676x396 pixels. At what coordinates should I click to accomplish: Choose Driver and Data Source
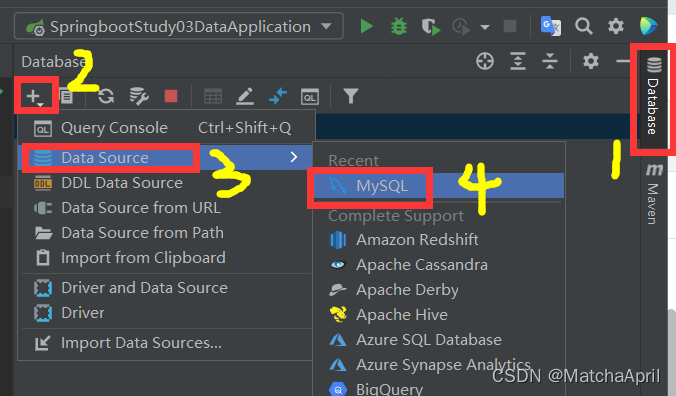(x=166, y=287)
